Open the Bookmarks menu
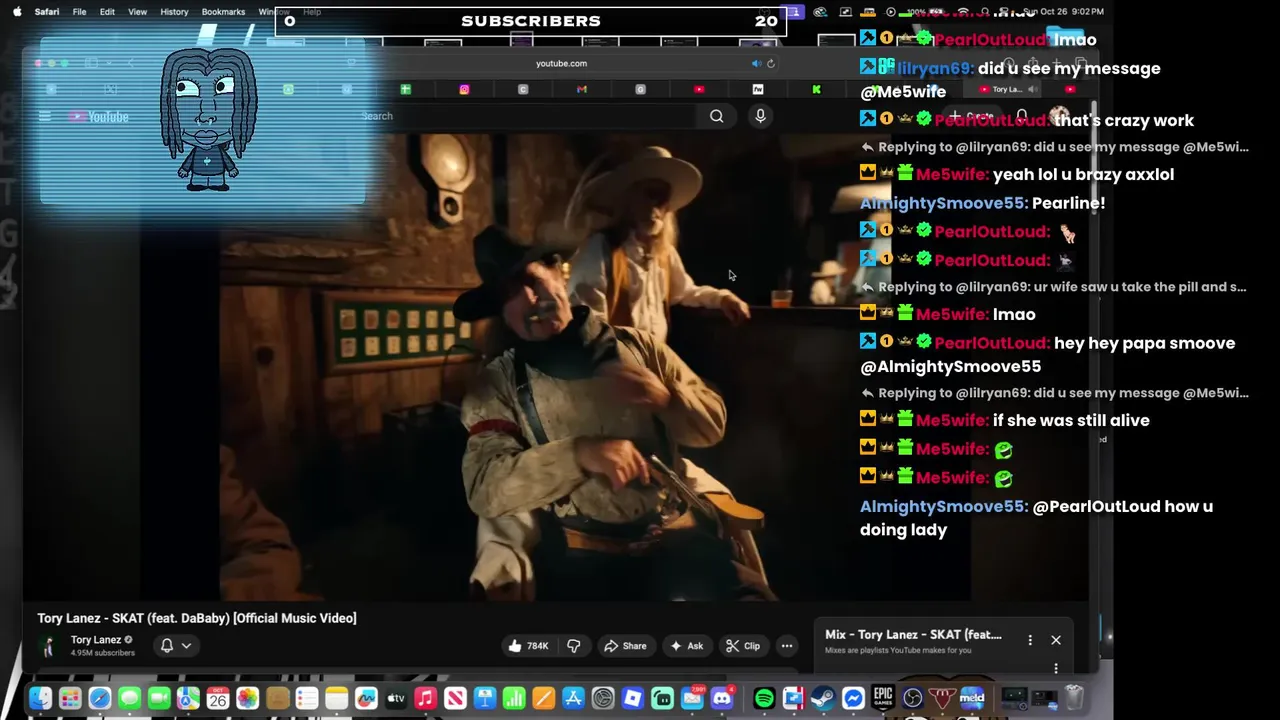Image resolution: width=1280 pixels, height=720 pixels. coord(223,12)
